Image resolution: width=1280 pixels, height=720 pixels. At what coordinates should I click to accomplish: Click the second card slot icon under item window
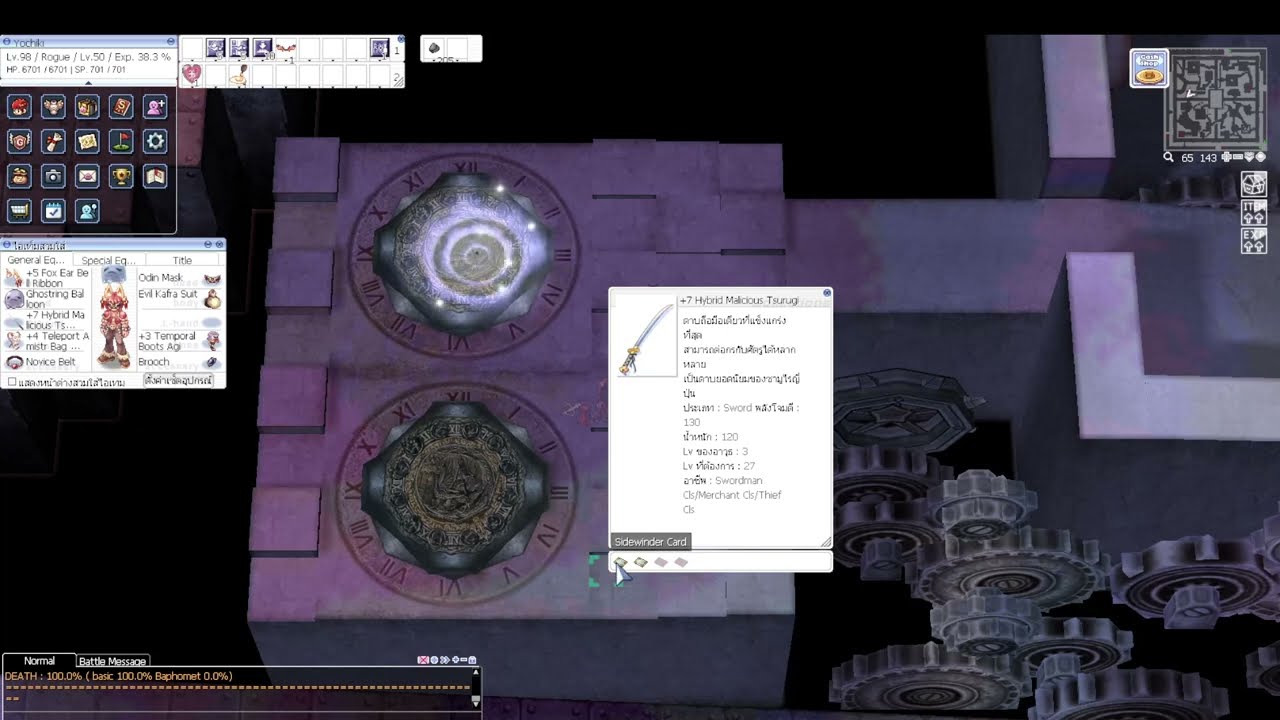(641, 562)
